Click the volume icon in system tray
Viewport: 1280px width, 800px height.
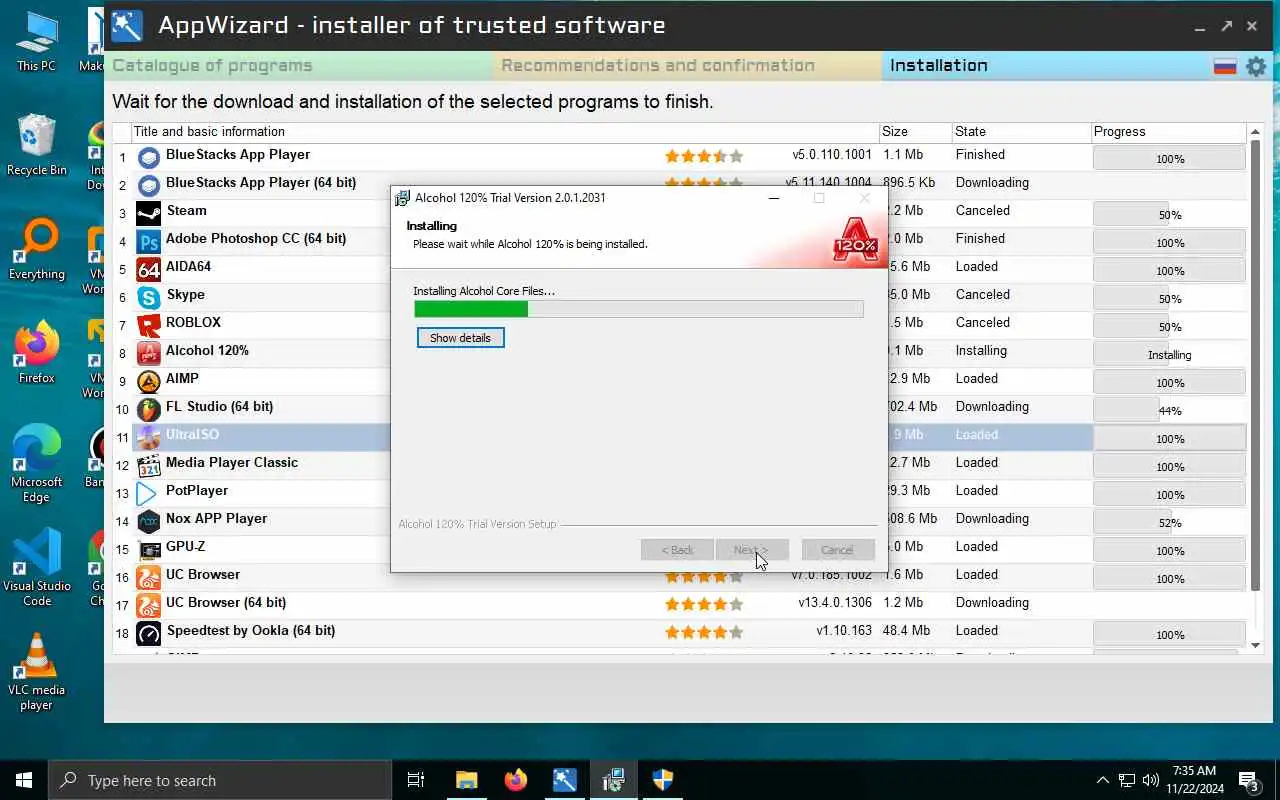tap(1150, 780)
